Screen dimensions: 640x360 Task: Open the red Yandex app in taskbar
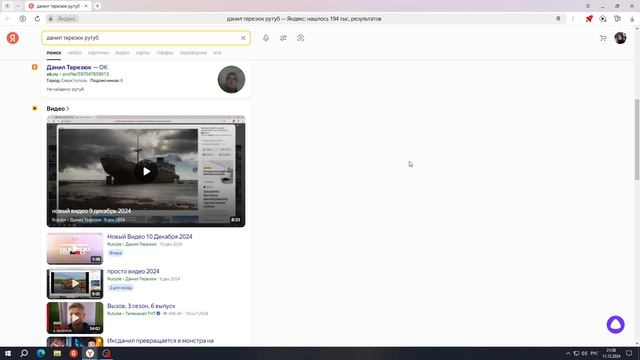73,353
